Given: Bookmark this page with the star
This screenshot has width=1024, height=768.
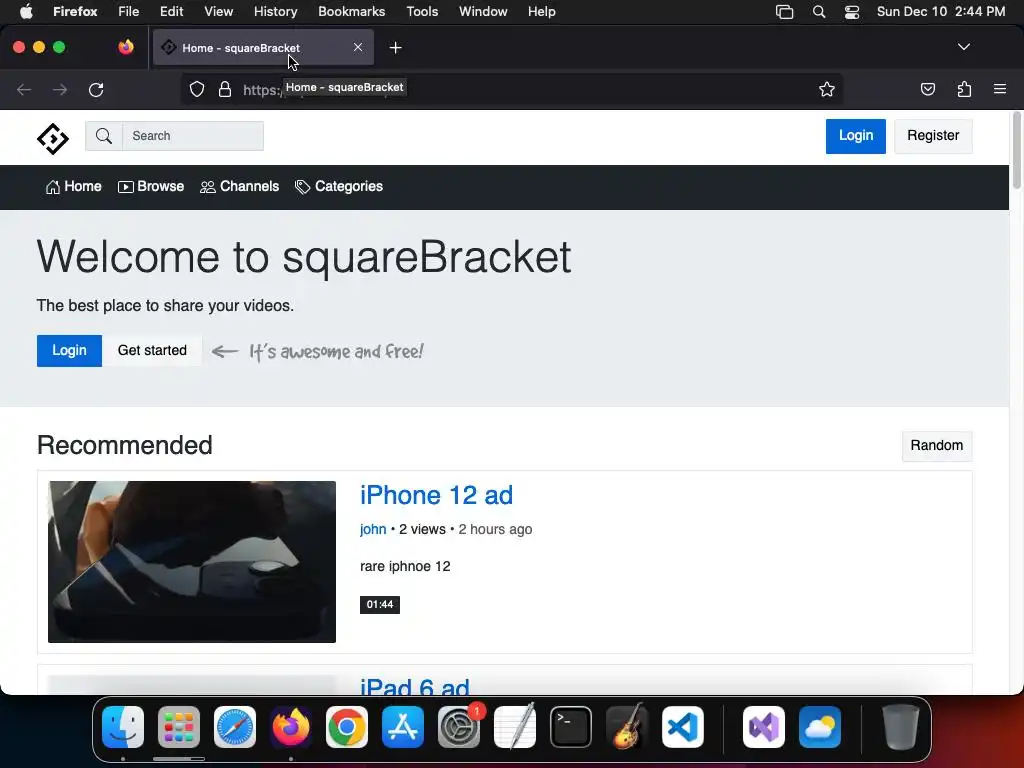Looking at the screenshot, I should (827, 89).
